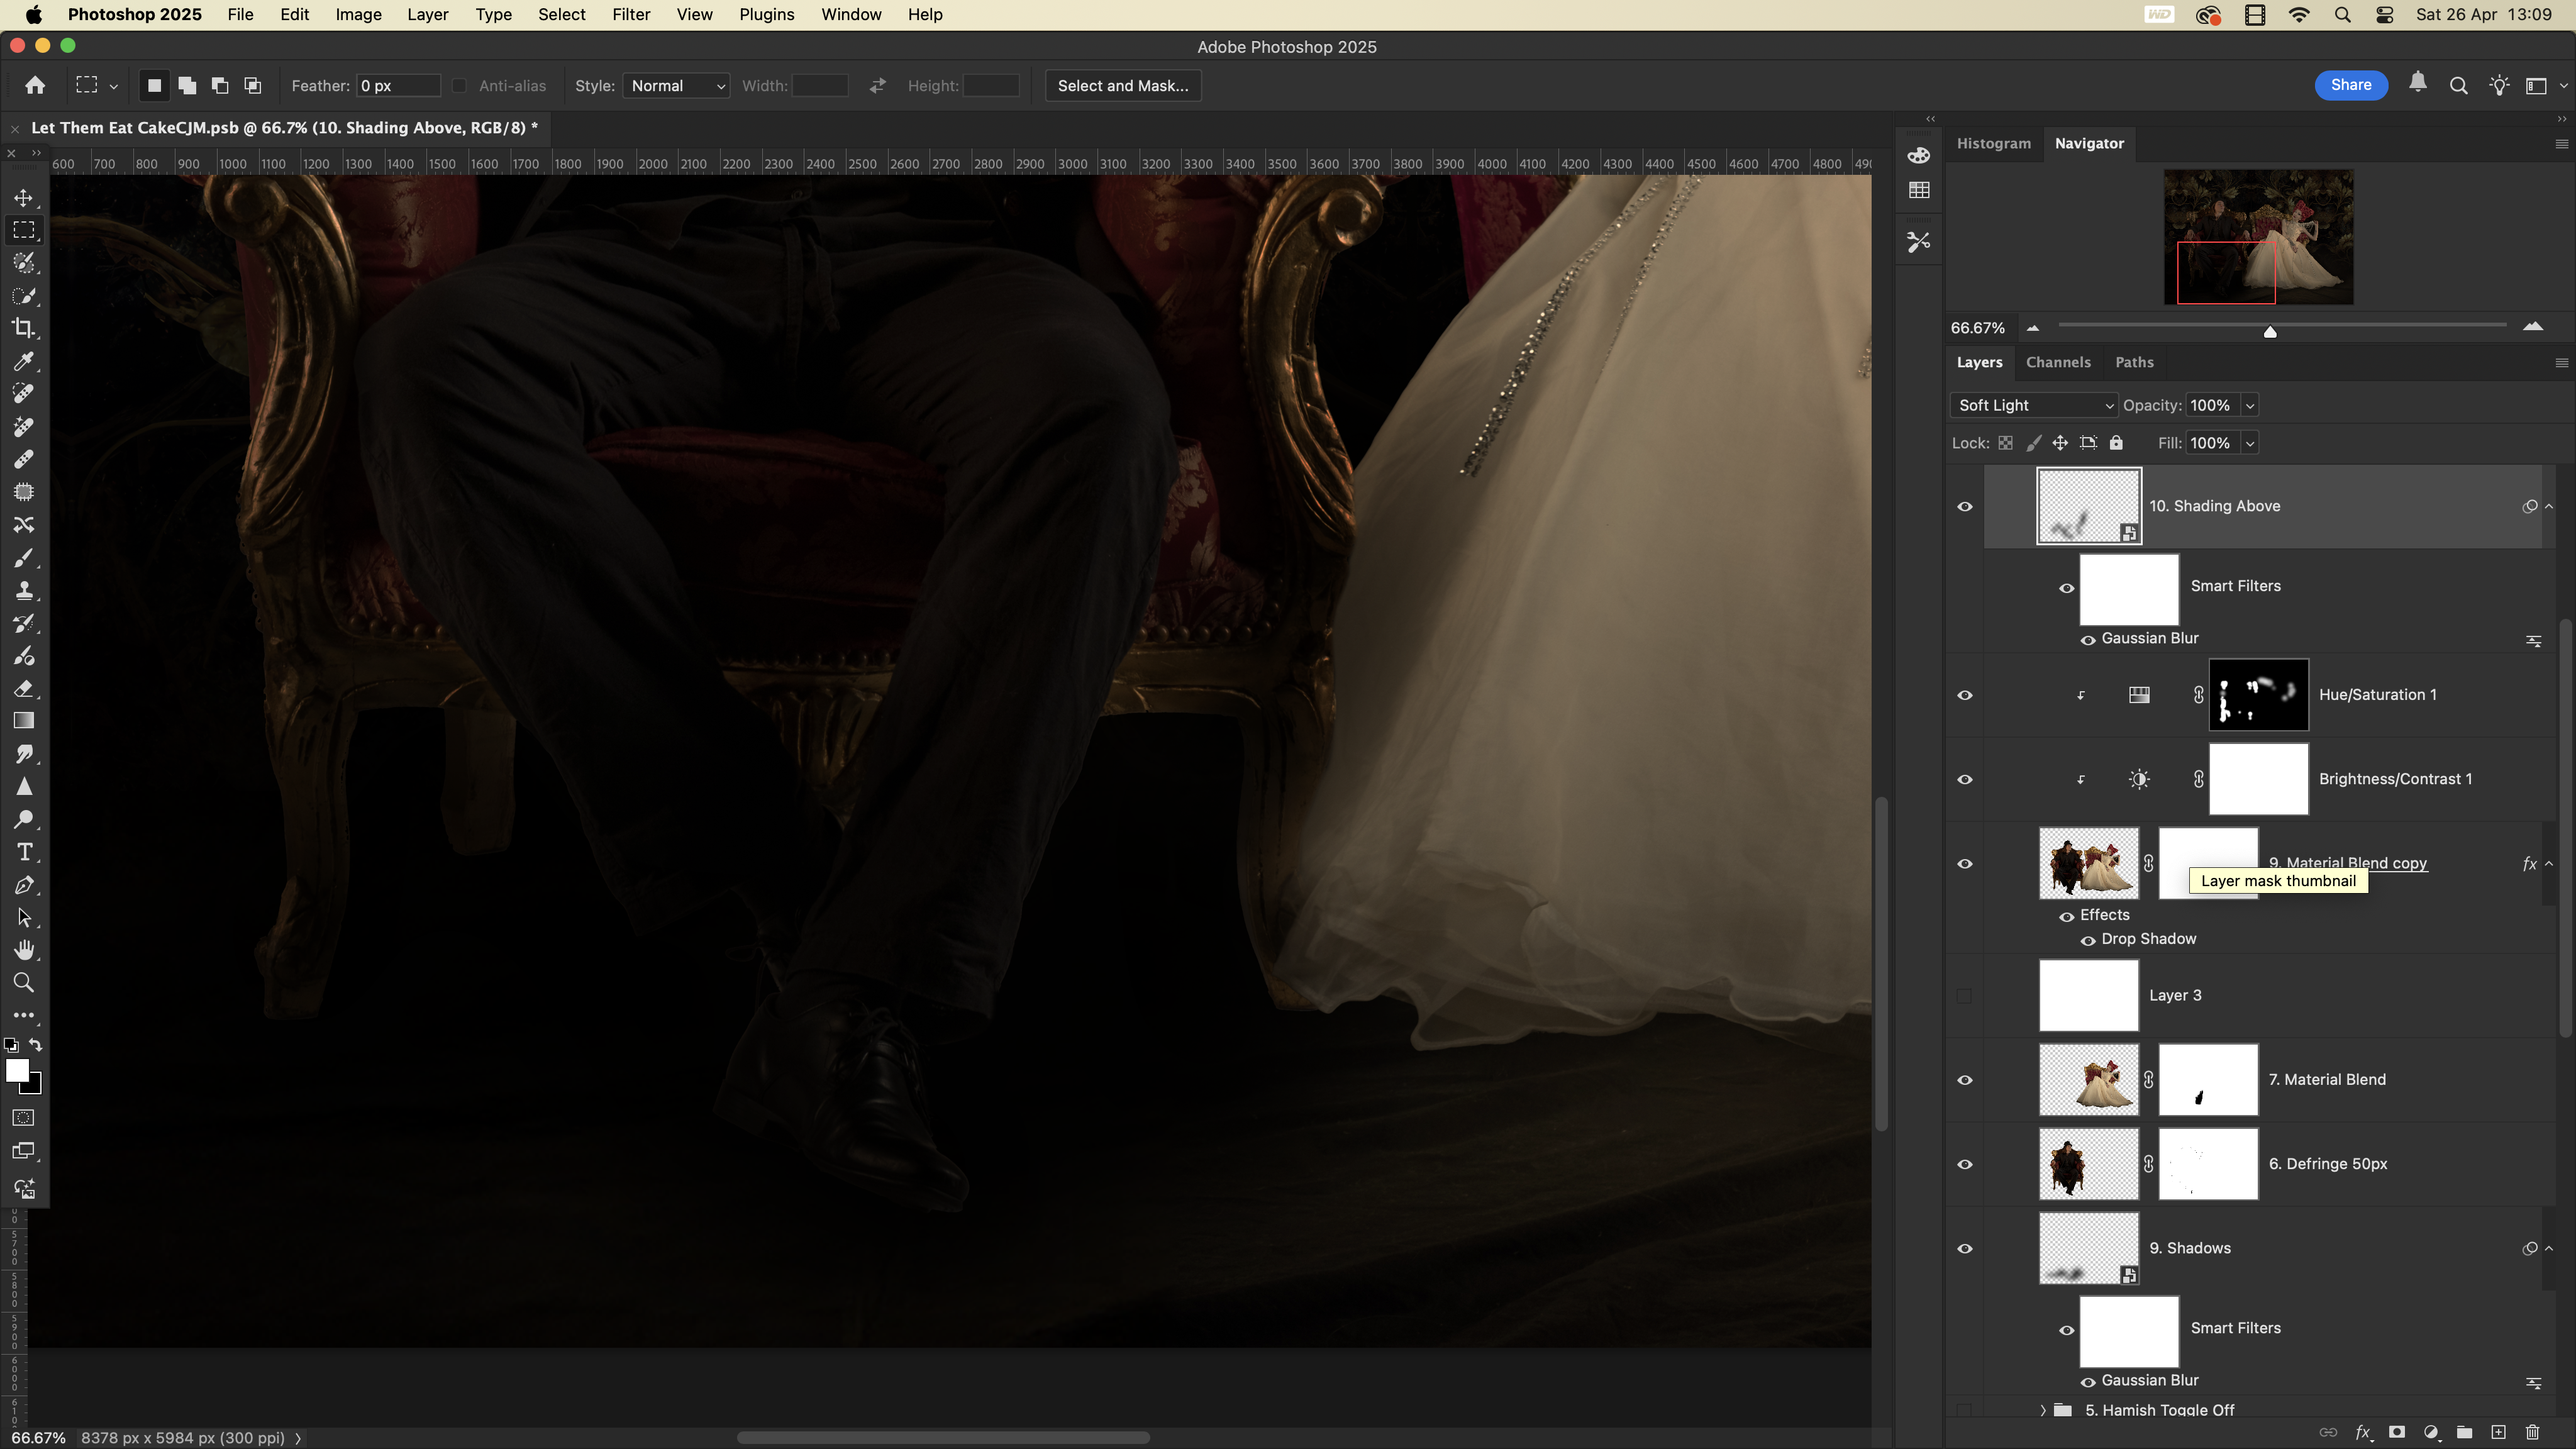Click the Navigator zoom slider handle

coord(2270,331)
